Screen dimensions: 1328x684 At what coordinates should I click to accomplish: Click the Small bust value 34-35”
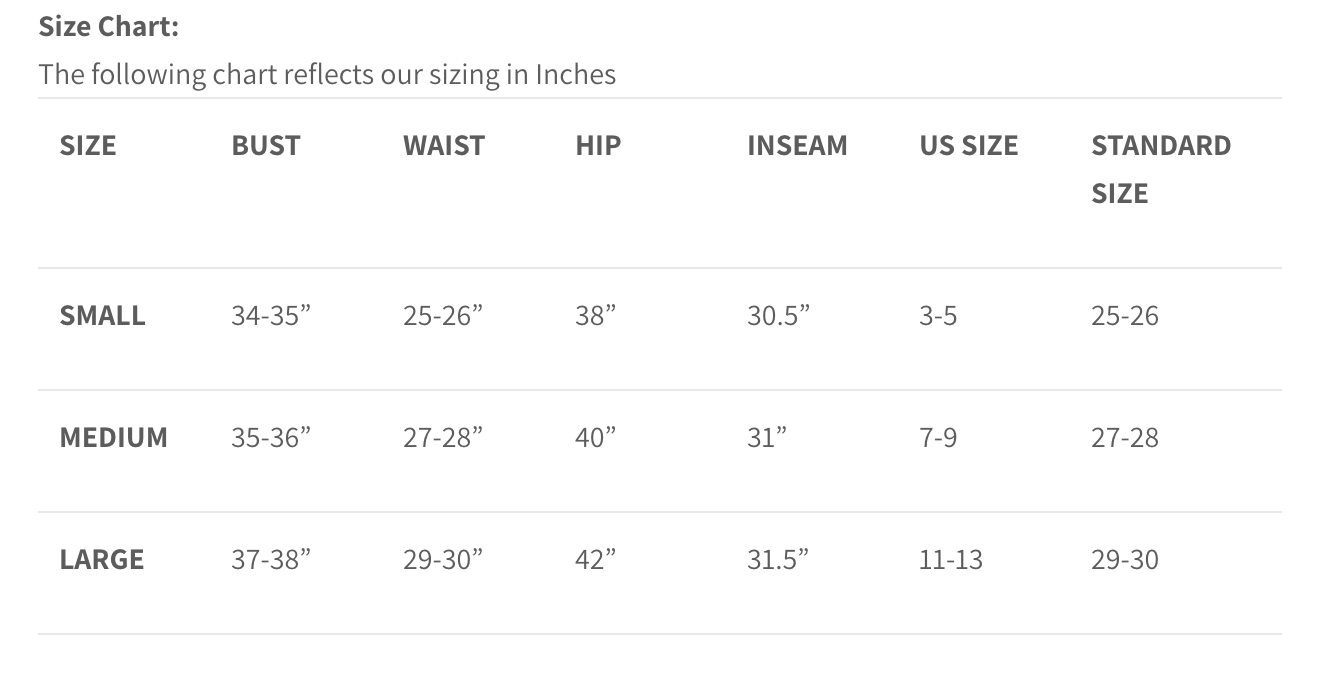pyautogui.click(x=271, y=316)
